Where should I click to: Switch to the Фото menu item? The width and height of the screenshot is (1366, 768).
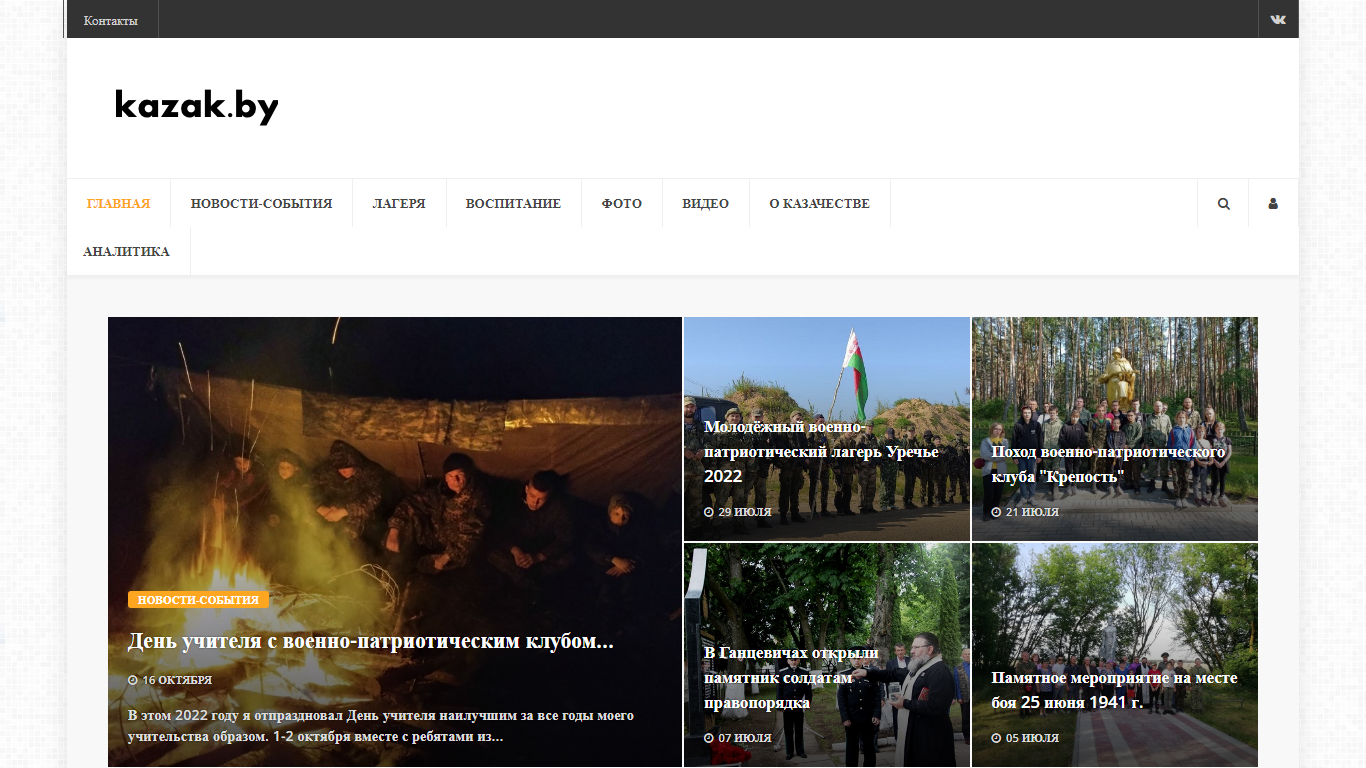coord(622,203)
